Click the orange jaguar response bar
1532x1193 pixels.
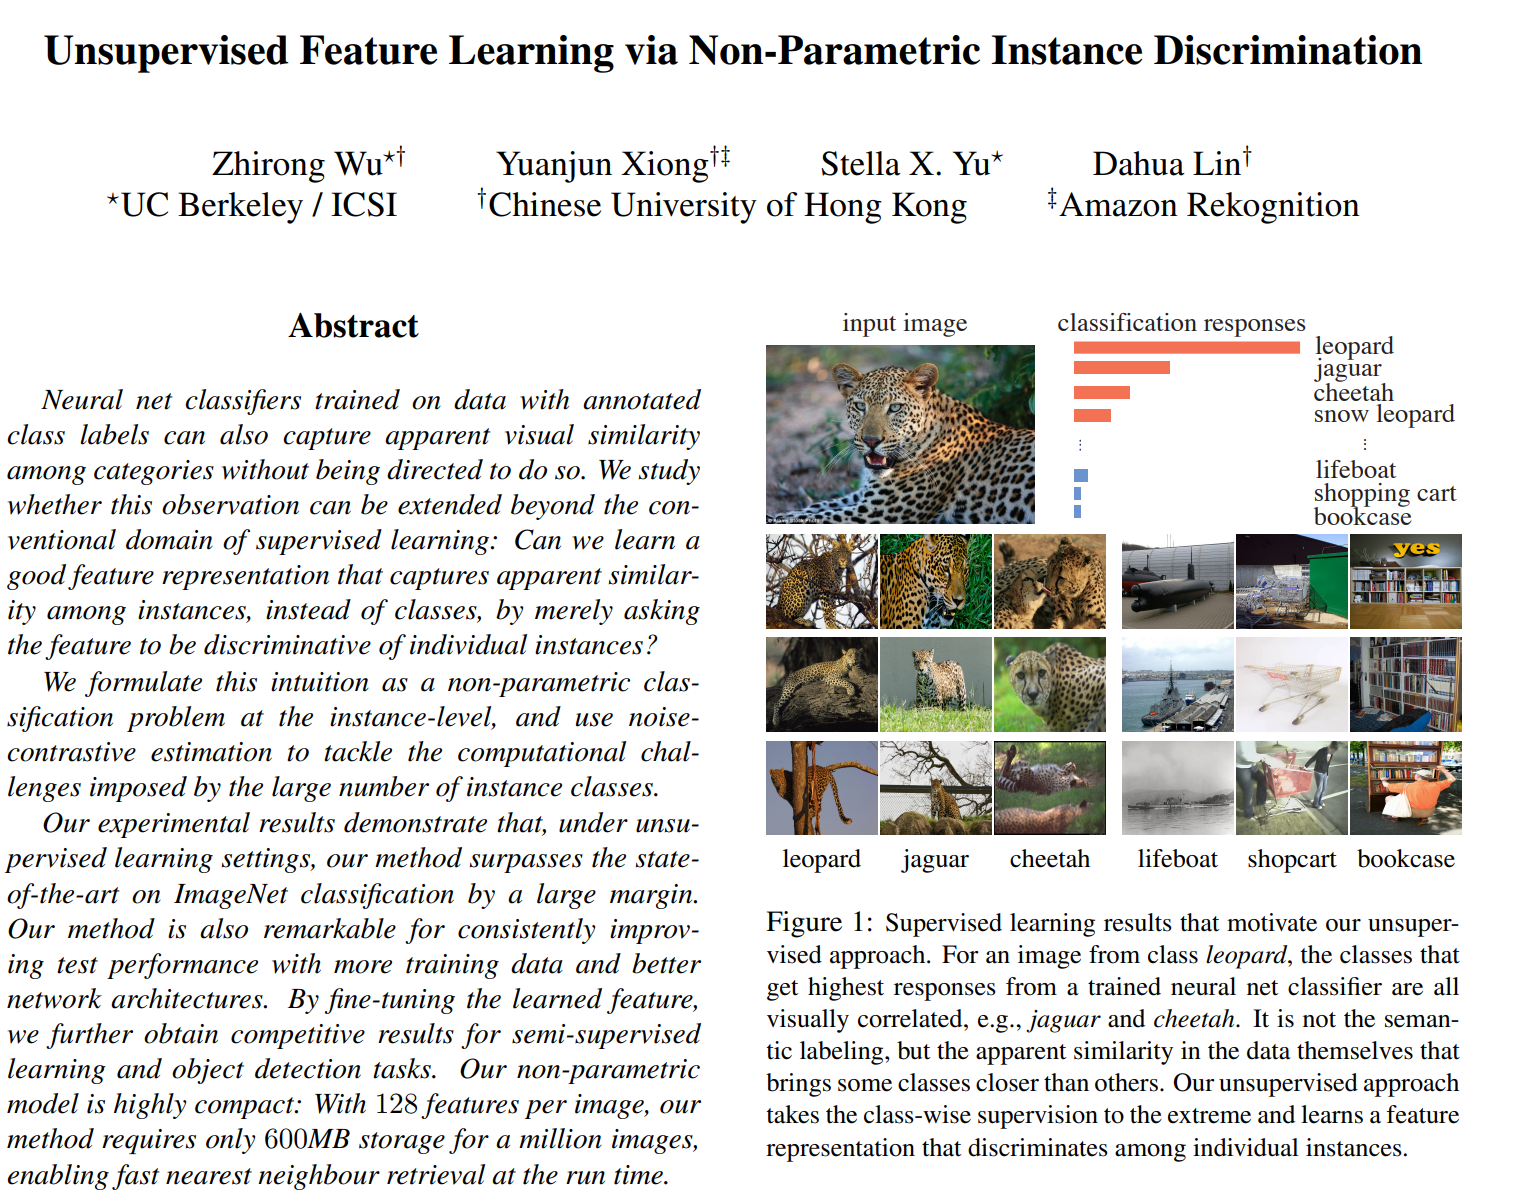point(1121,368)
